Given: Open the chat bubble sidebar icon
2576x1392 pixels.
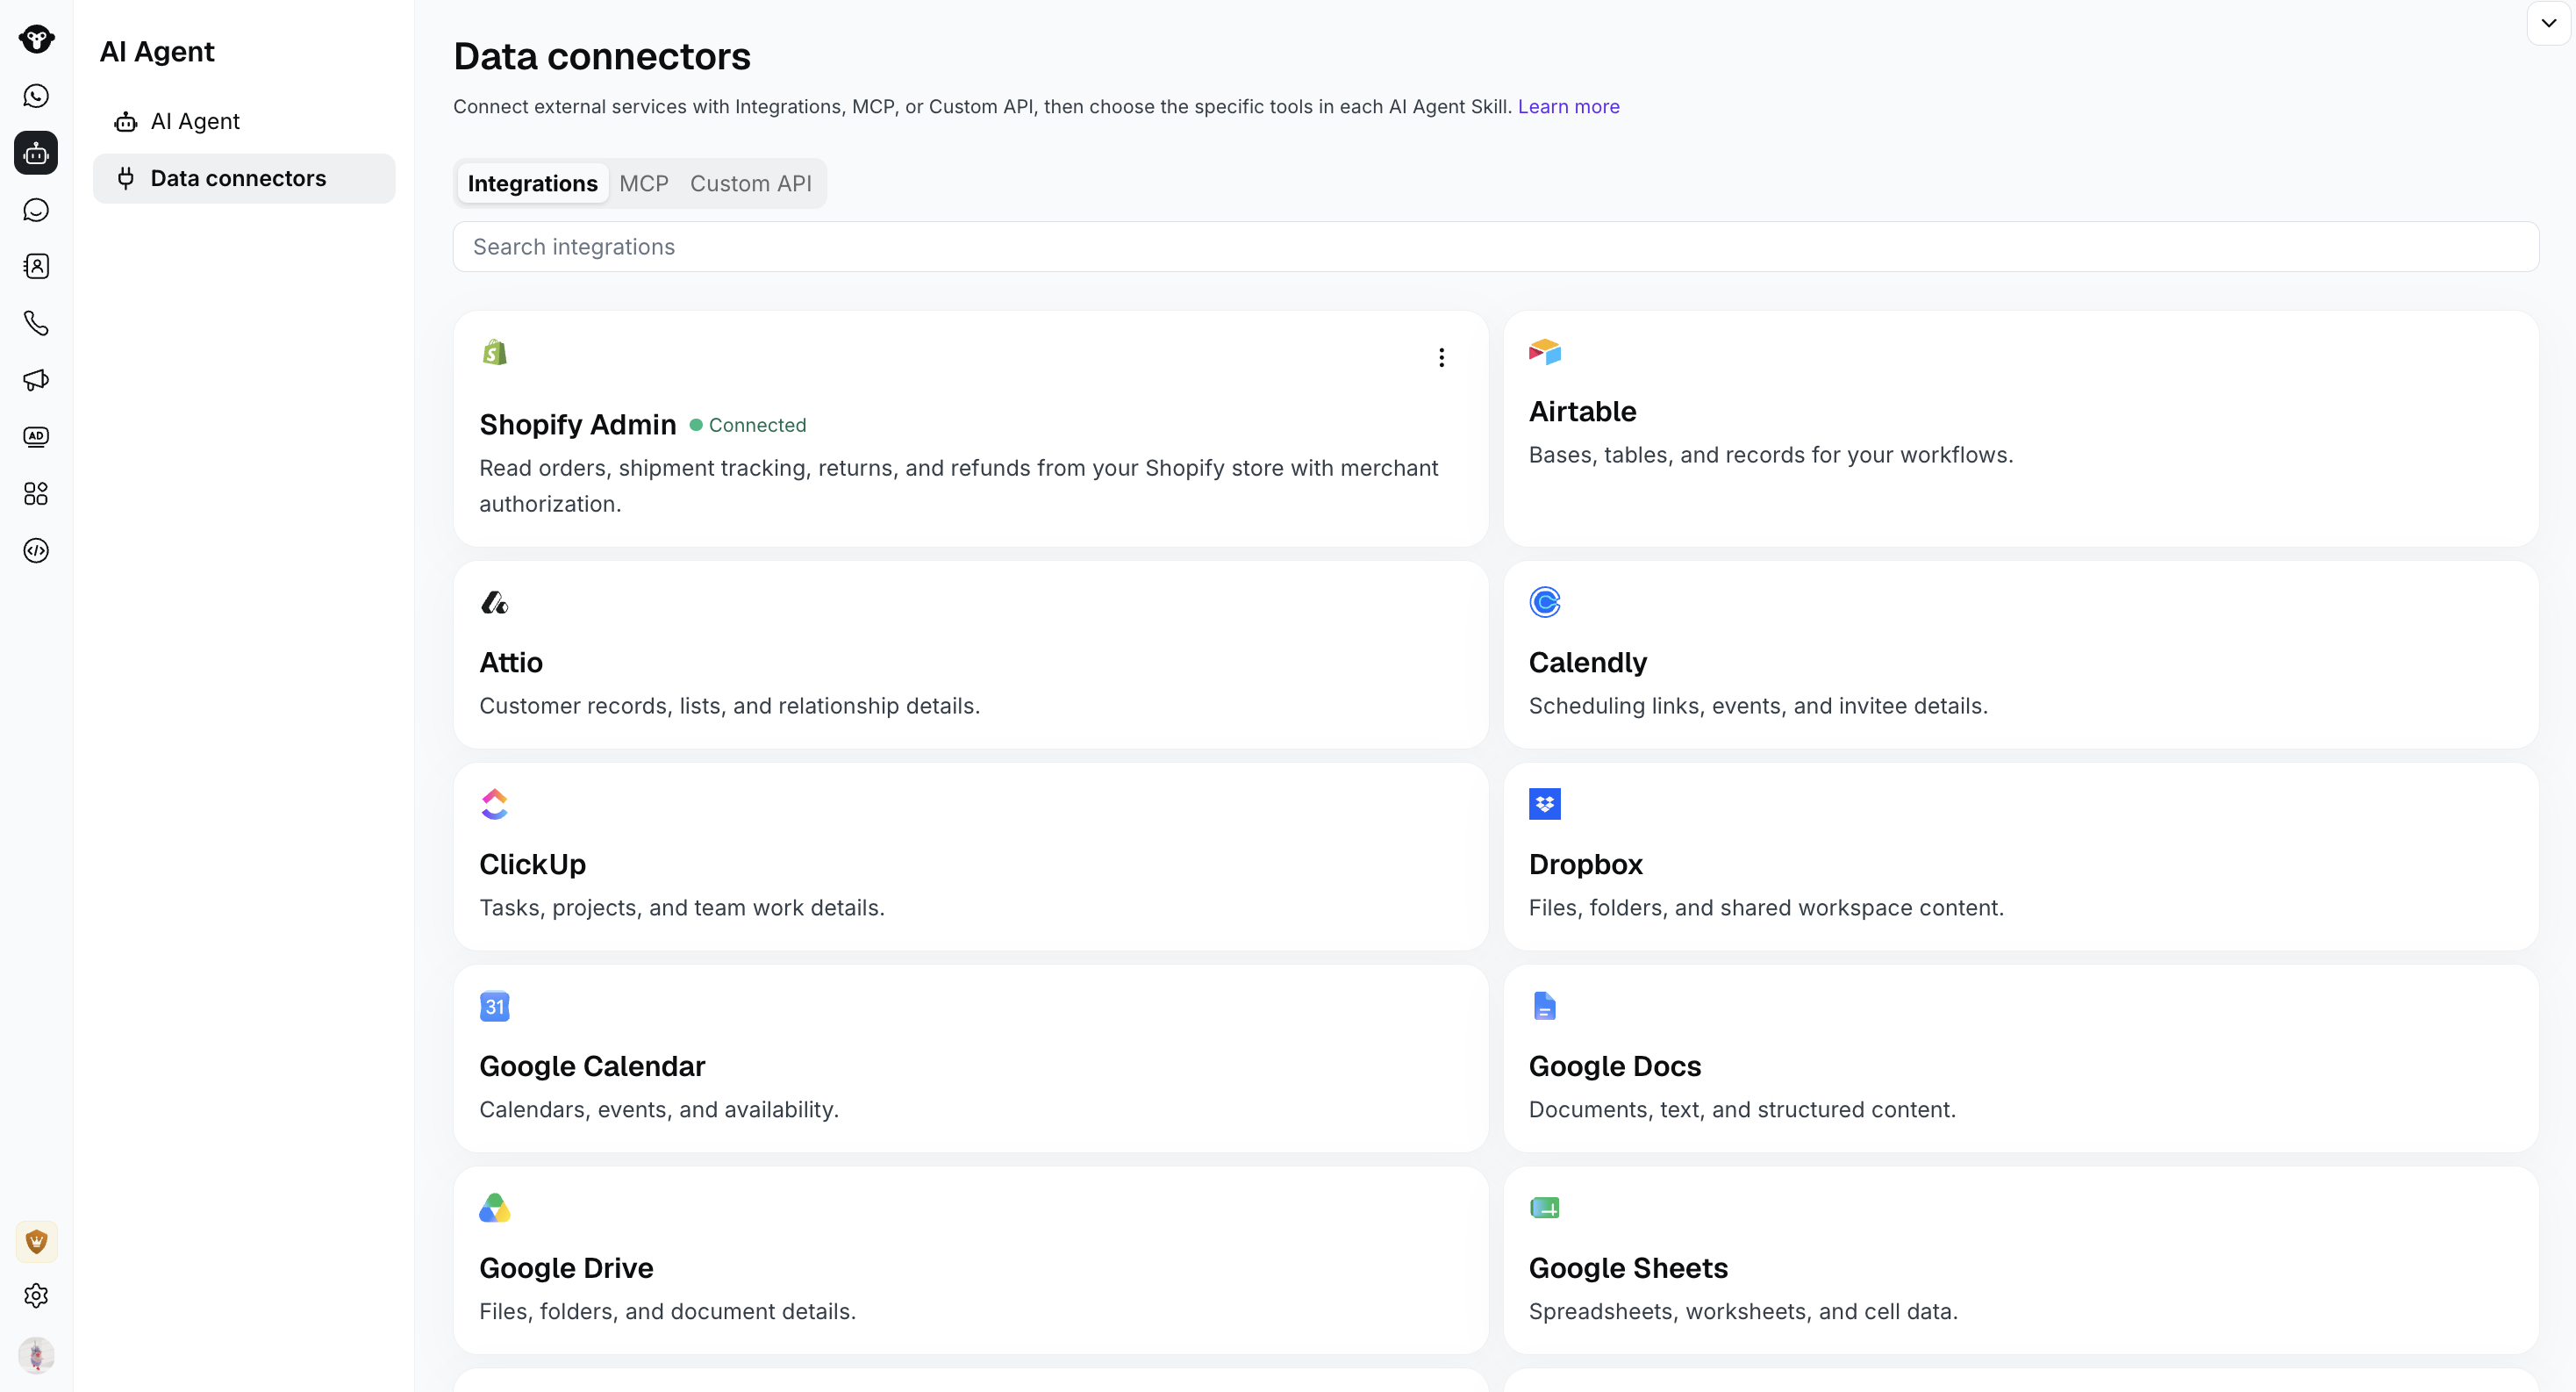Looking at the screenshot, I should 36,210.
